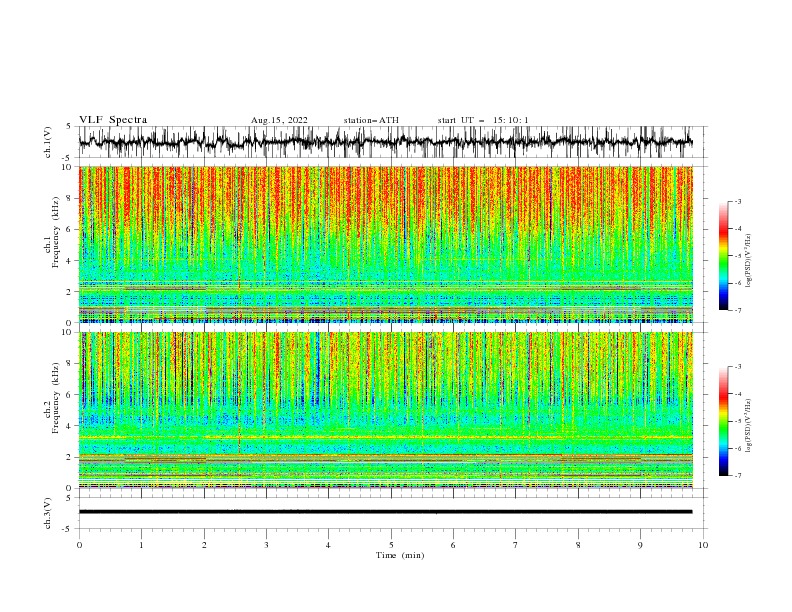Click the "-3" tick on ch.1 color bar
792x612 pixels.
pyautogui.click(x=738, y=201)
